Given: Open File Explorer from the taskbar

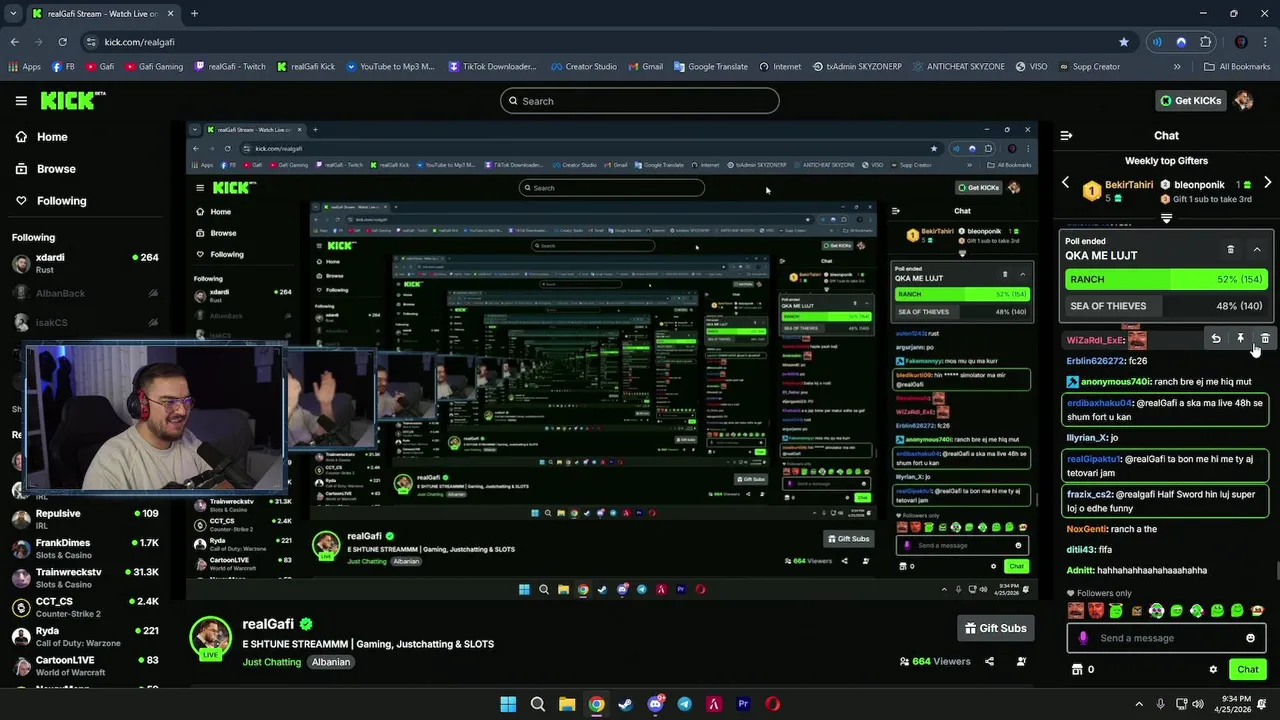Looking at the screenshot, I should 567,704.
